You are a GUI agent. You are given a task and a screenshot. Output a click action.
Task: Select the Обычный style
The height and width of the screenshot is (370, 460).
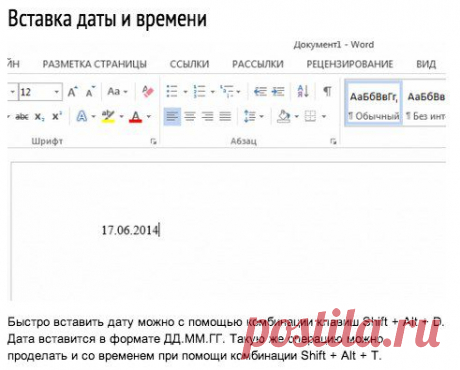(373, 103)
